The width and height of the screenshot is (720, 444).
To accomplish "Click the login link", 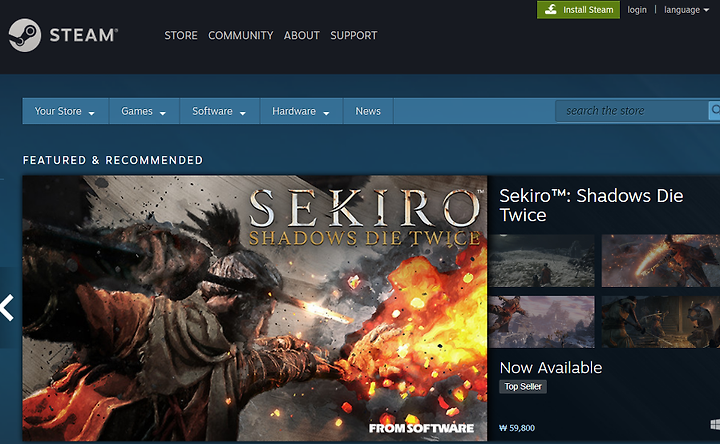I will tap(637, 10).
